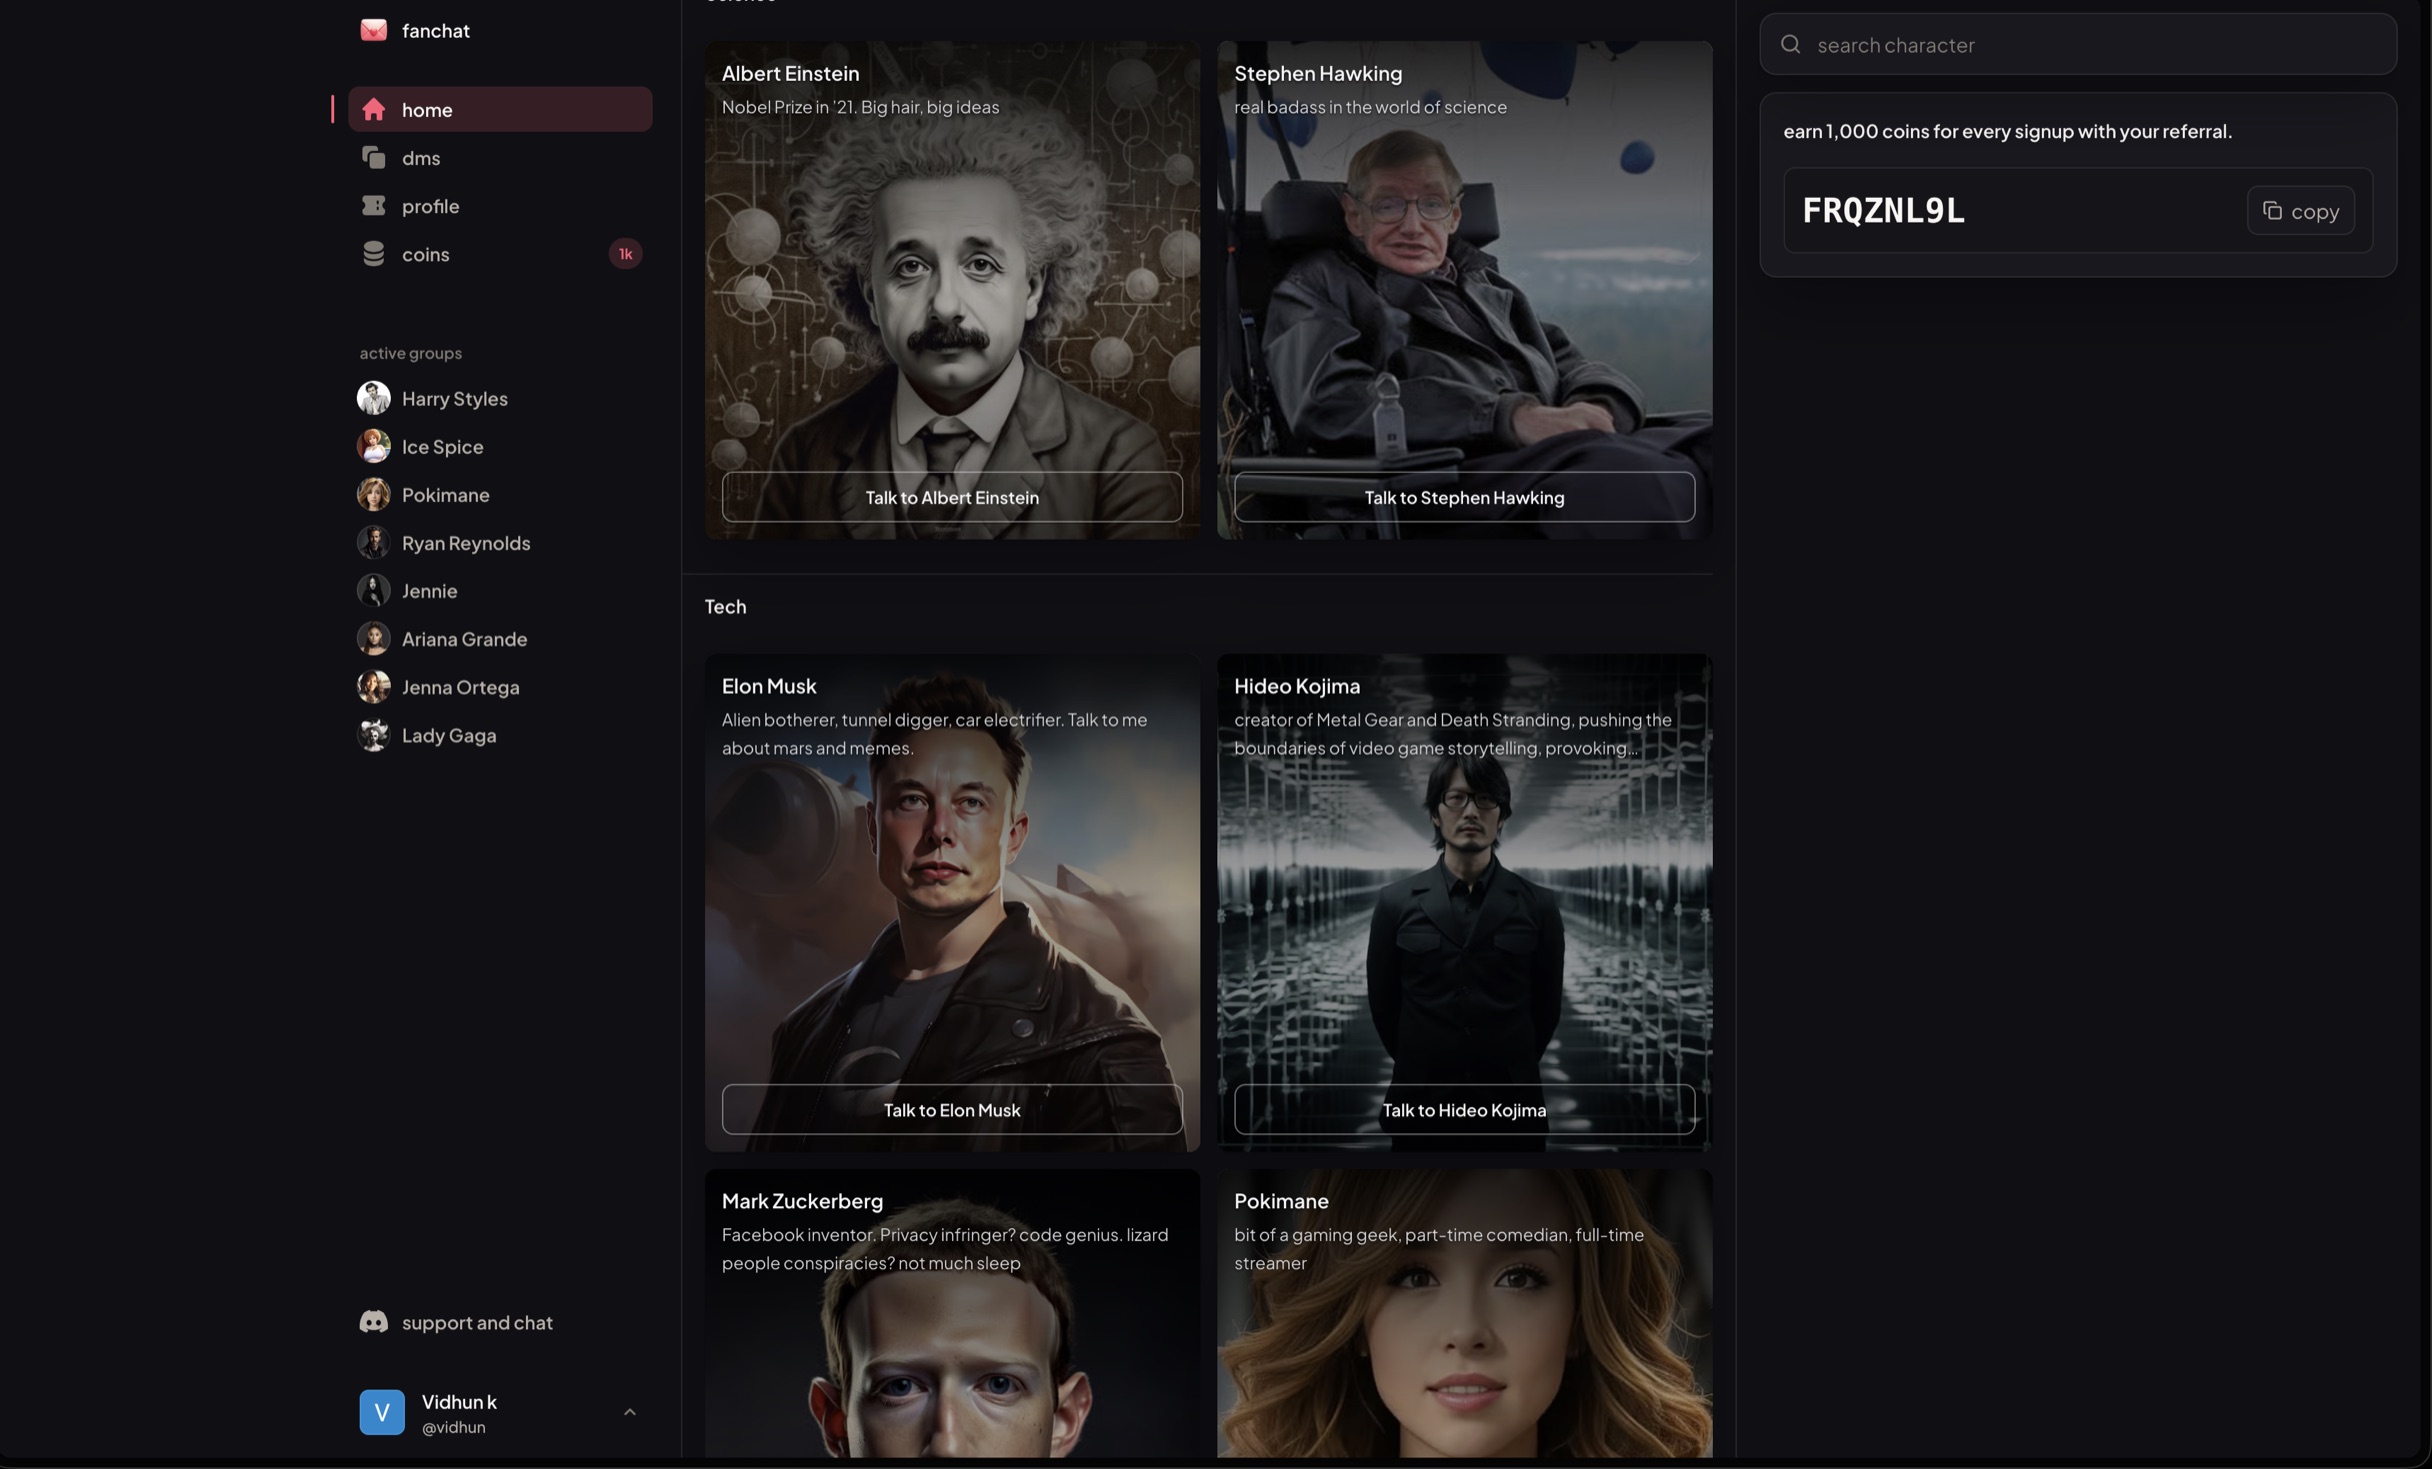Click fanchat brand name

(x=435, y=31)
